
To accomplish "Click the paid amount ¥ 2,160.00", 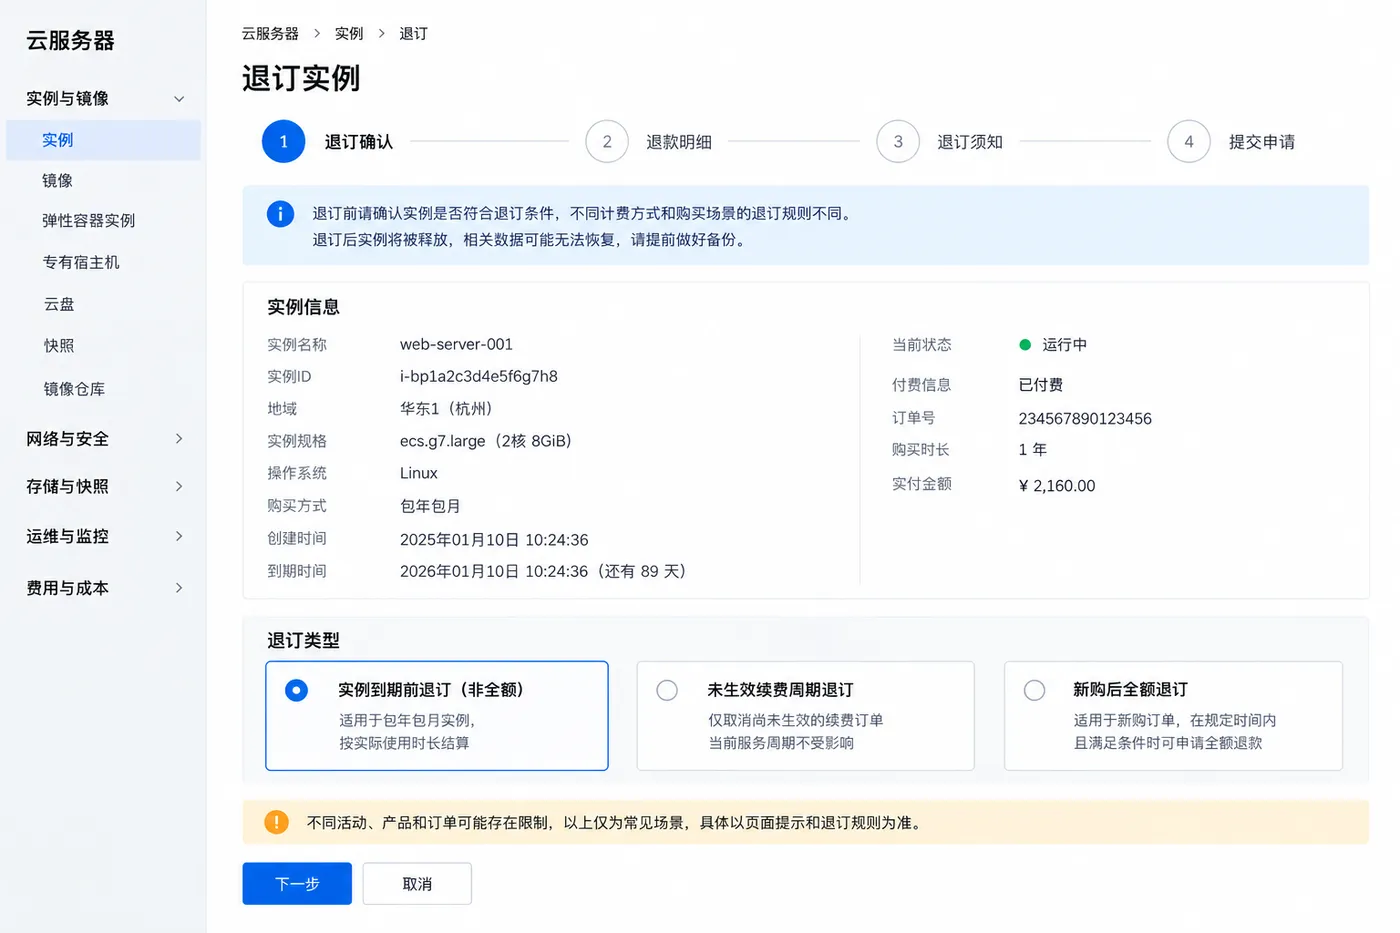I will click(x=1057, y=485).
